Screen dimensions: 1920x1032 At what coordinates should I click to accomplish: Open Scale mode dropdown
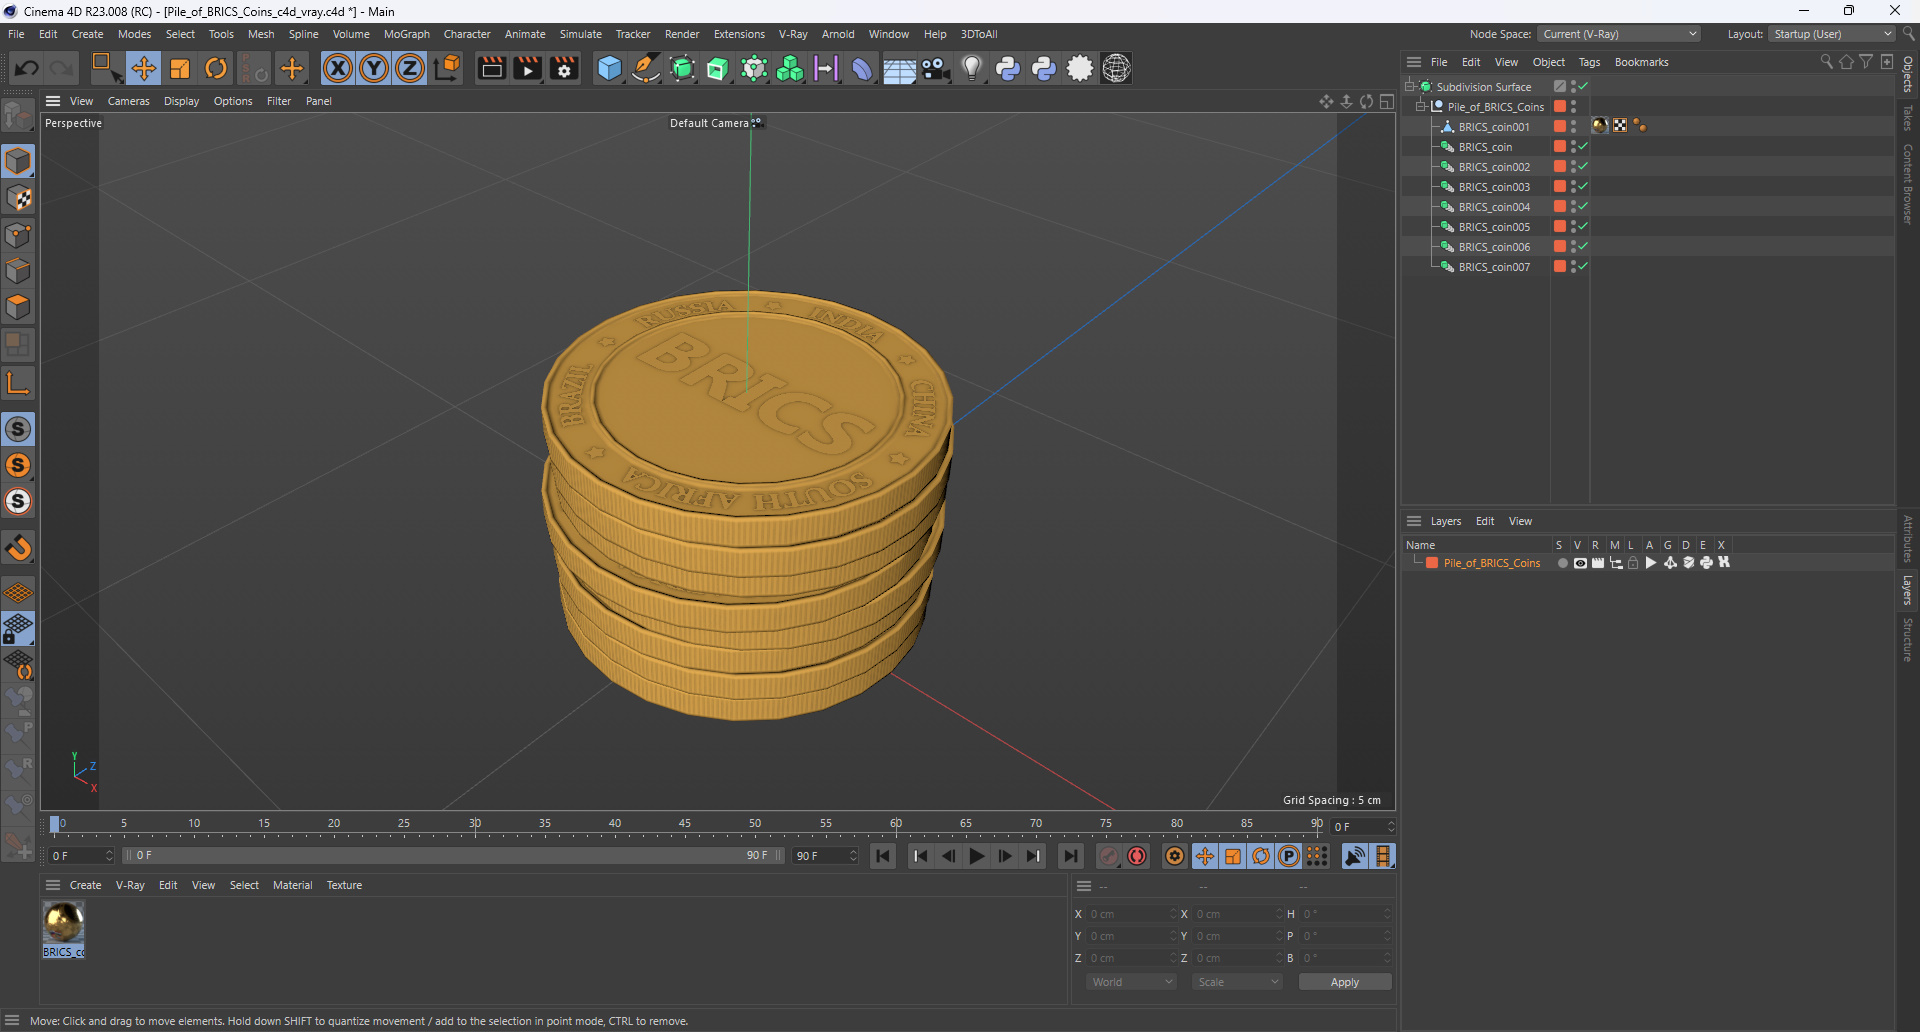pyautogui.click(x=1237, y=982)
